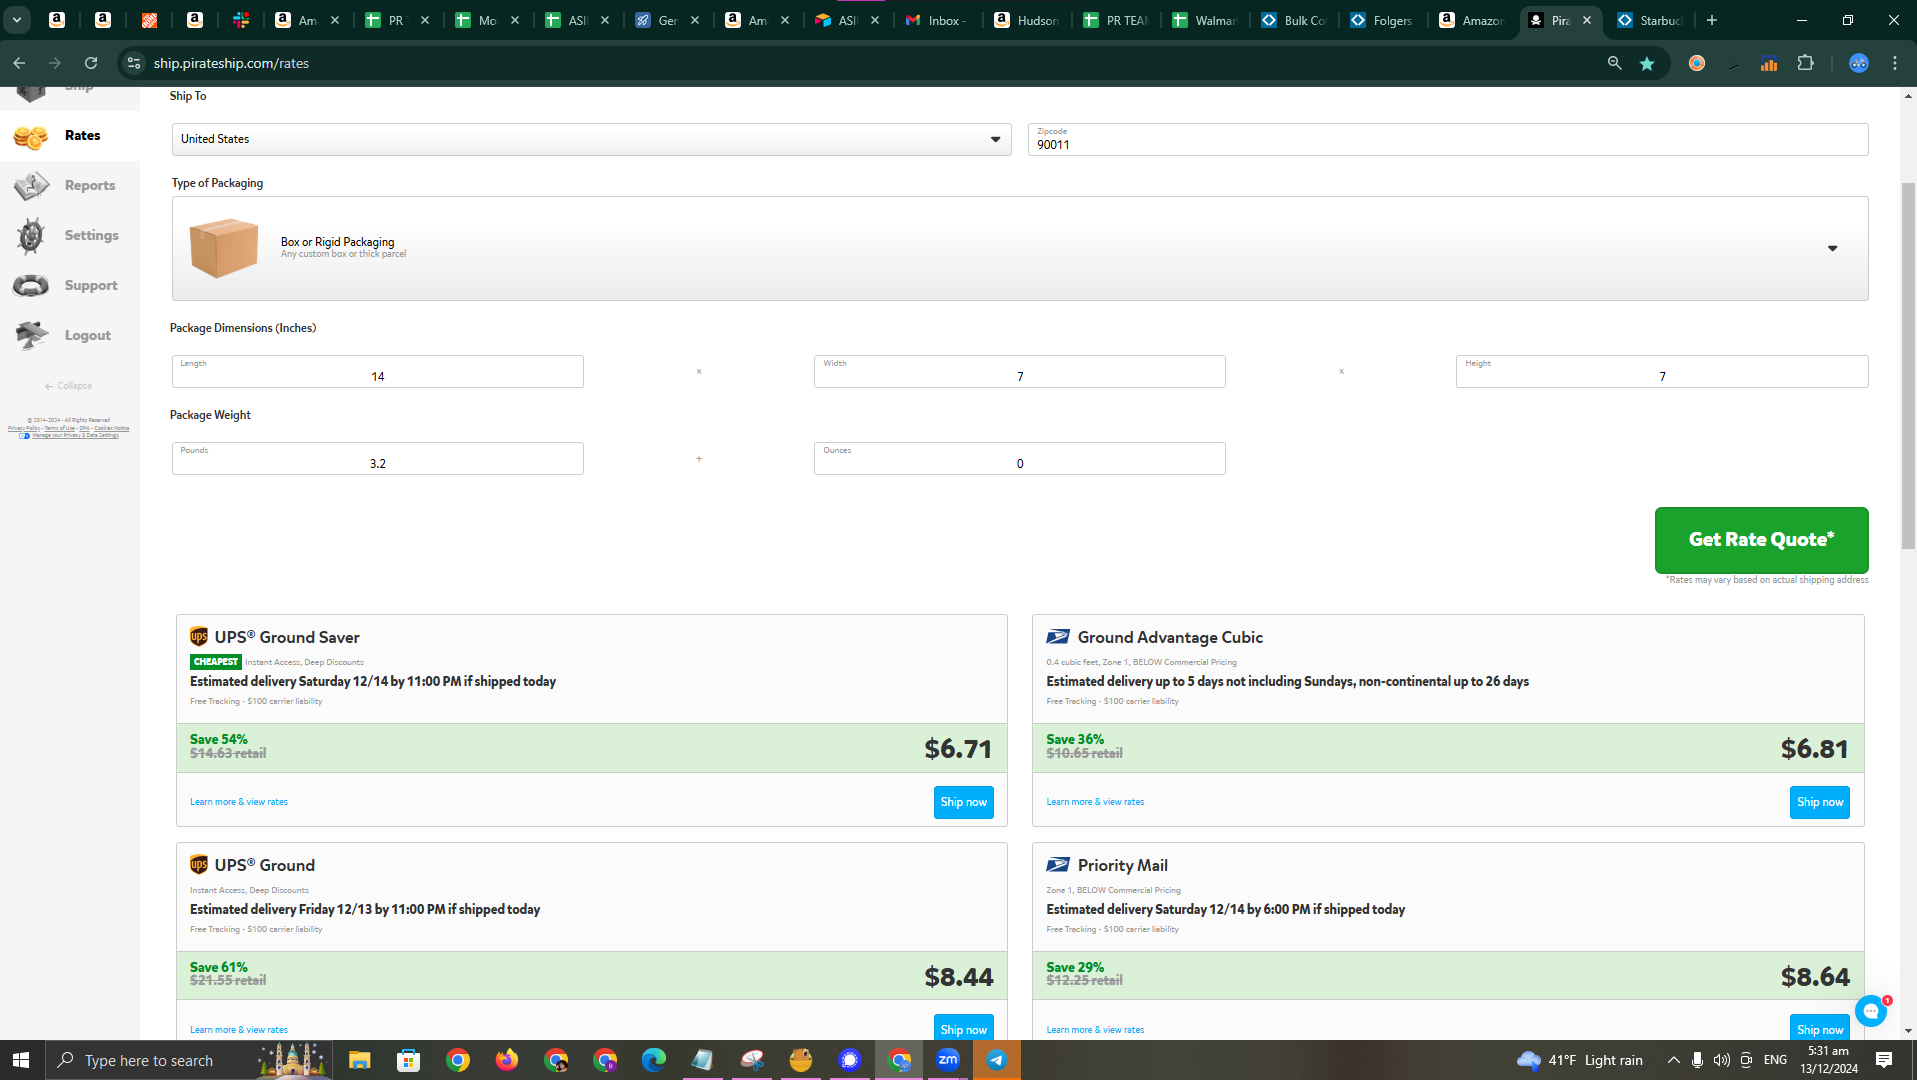Collapse the left sidebar
The width and height of the screenshot is (1917, 1080).
tap(68, 386)
